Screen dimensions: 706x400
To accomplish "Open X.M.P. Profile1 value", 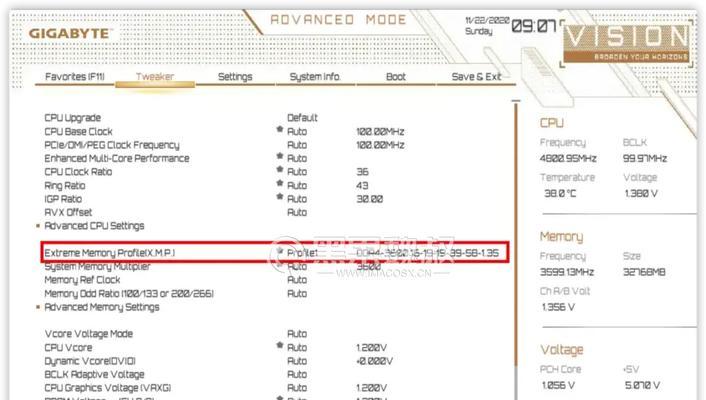I will [303, 253].
